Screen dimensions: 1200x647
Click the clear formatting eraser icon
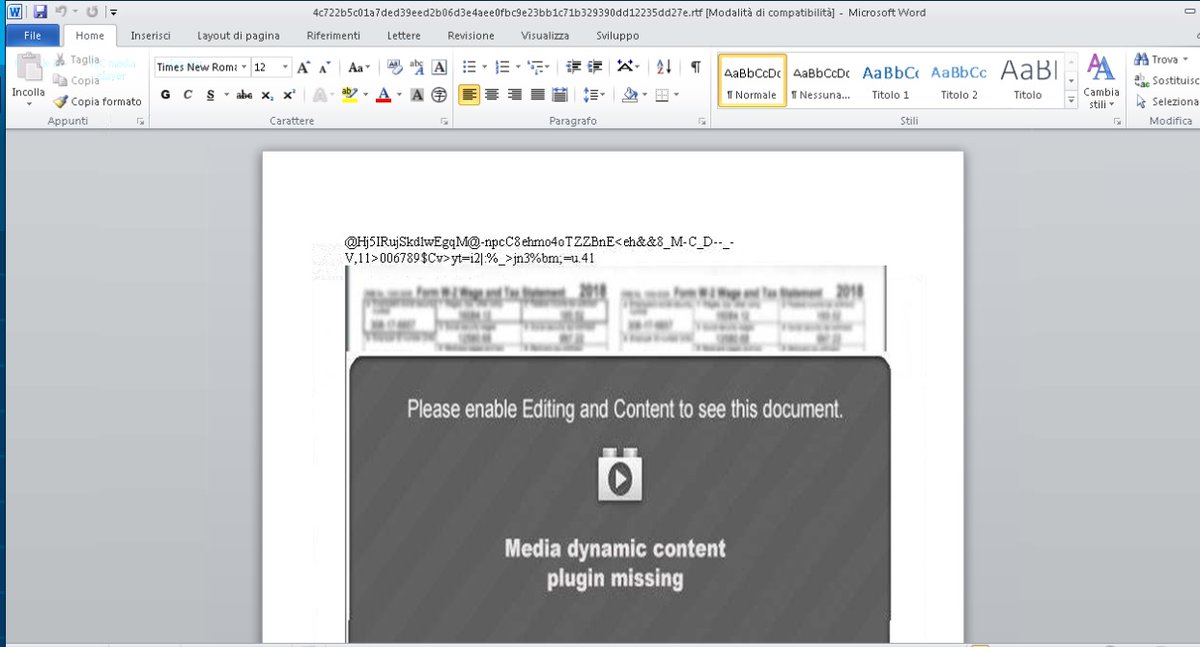click(394, 67)
